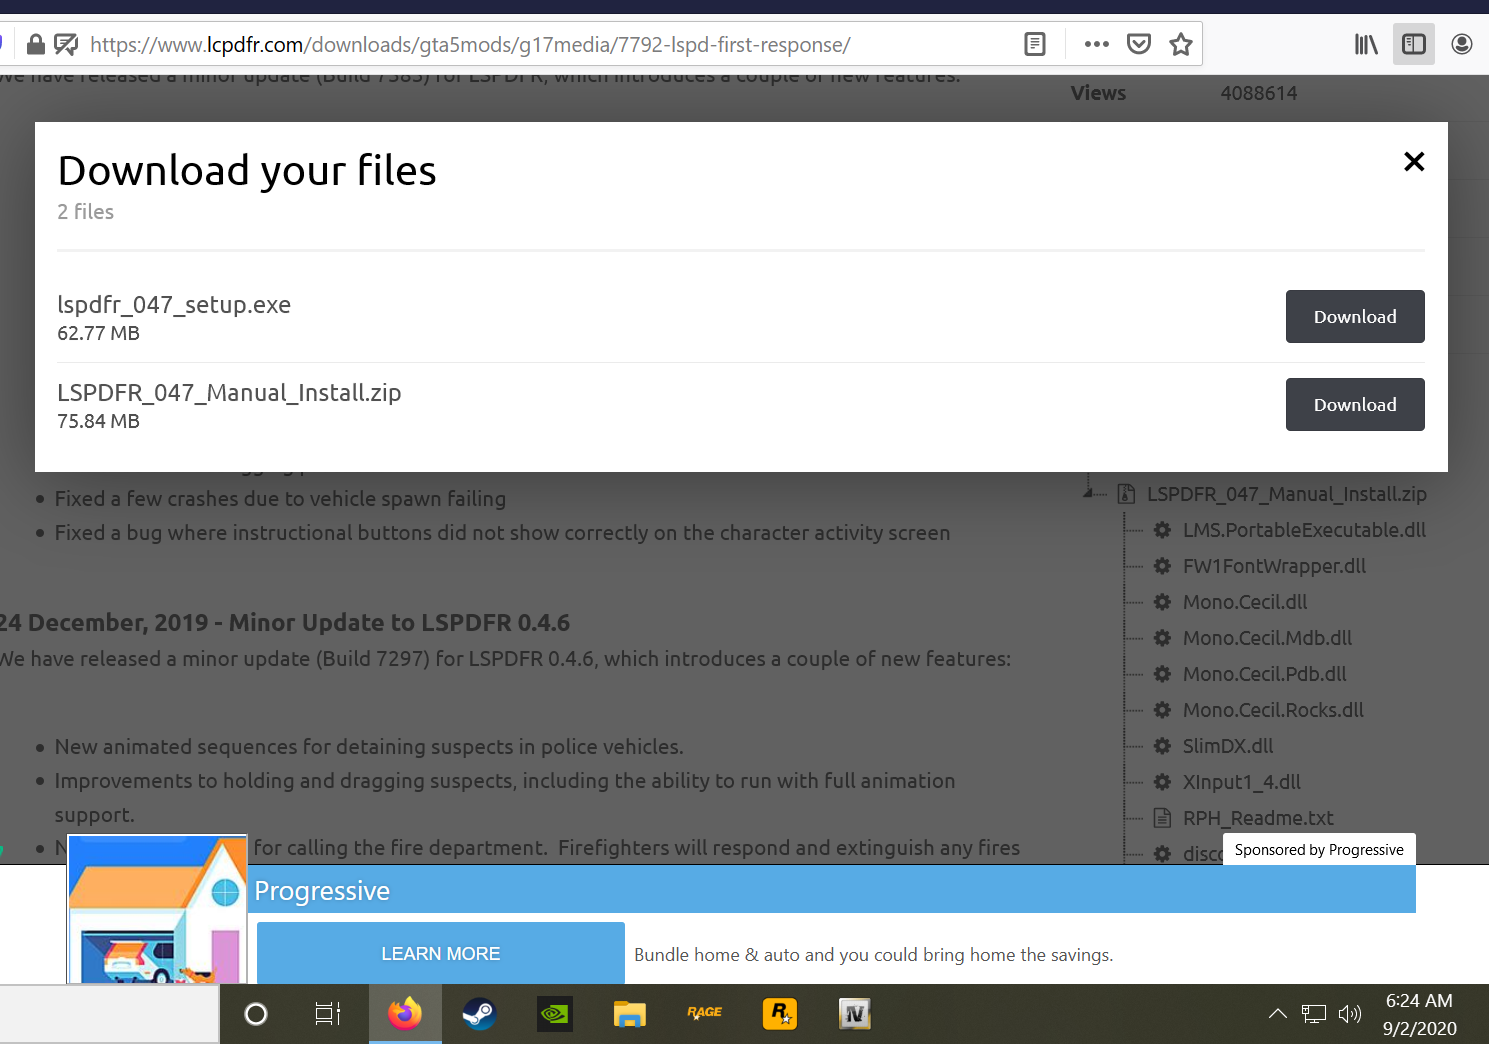Close the Download your files dialog

pyautogui.click(x=1414, y=161)
